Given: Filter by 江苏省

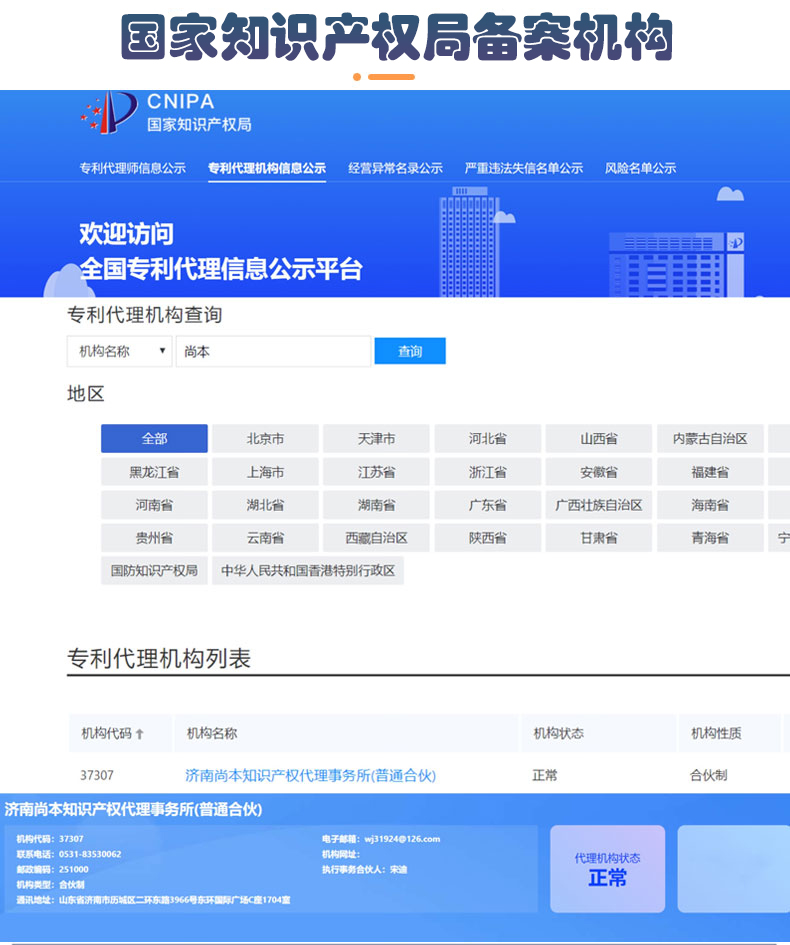Looking at the screenshot, I should point(377,472).
